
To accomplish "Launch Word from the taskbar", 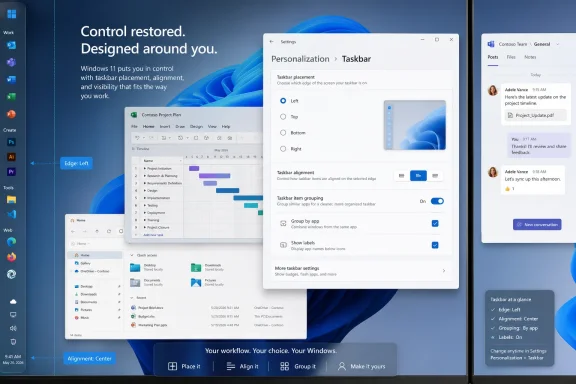I will pos(11,79).
